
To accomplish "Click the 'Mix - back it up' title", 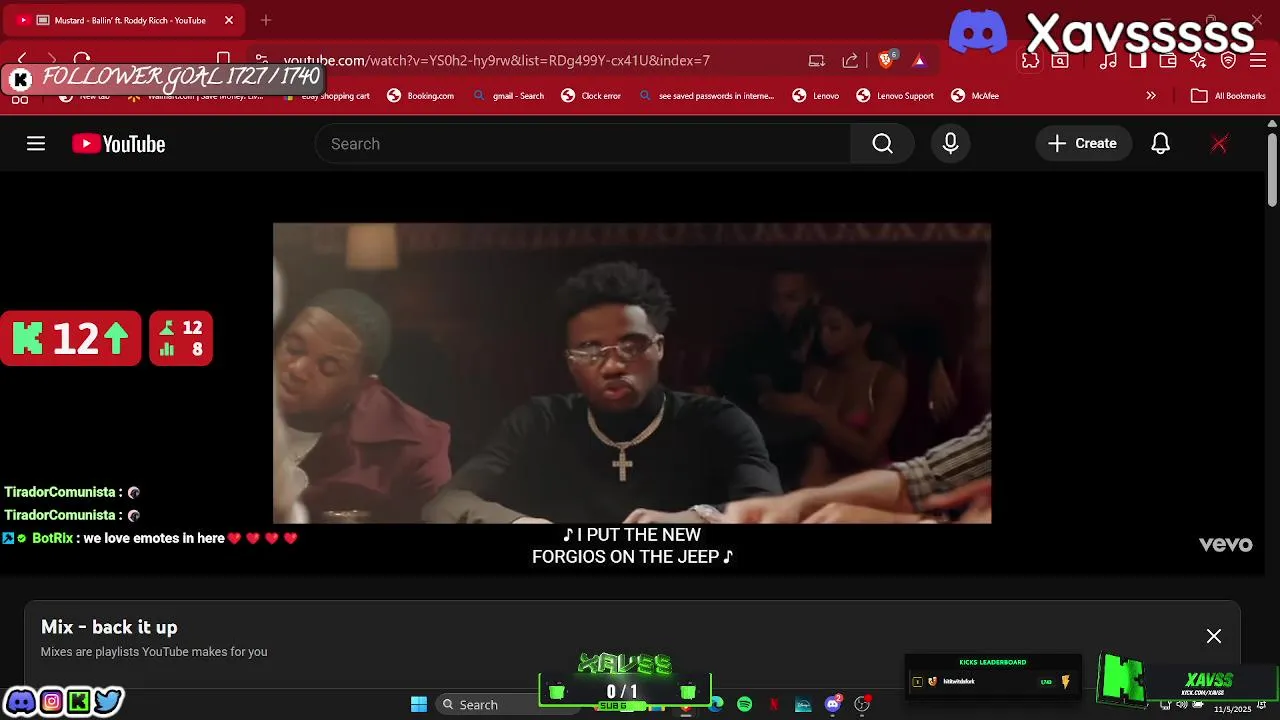I will 109,627.
